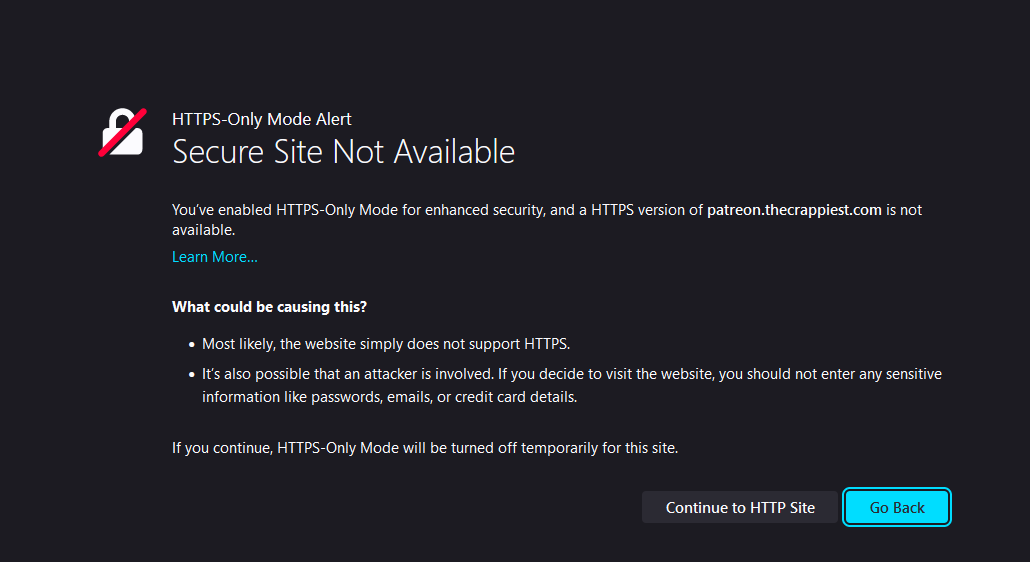Click the Secure Site Not Available heading
This screenshot has width=1030, height=562.
pyautogui.click(x=343, y=152)
